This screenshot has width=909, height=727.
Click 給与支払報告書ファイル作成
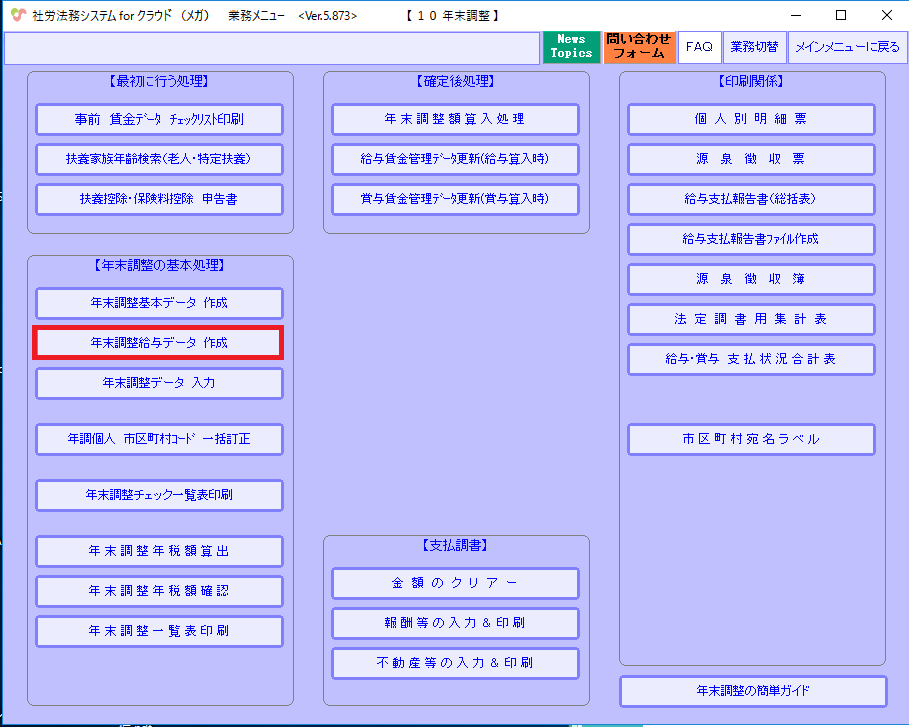tap(751, 239)
